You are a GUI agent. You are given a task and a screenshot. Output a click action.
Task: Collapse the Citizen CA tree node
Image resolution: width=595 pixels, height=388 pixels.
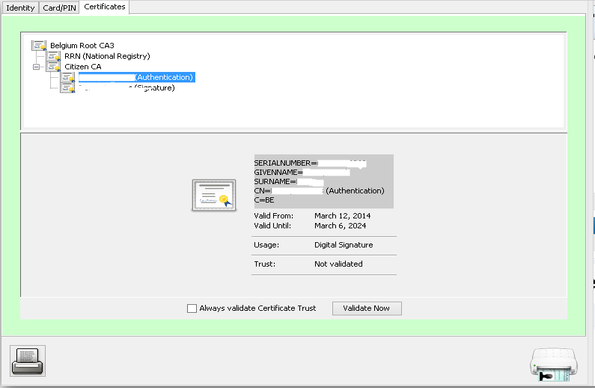36,67
